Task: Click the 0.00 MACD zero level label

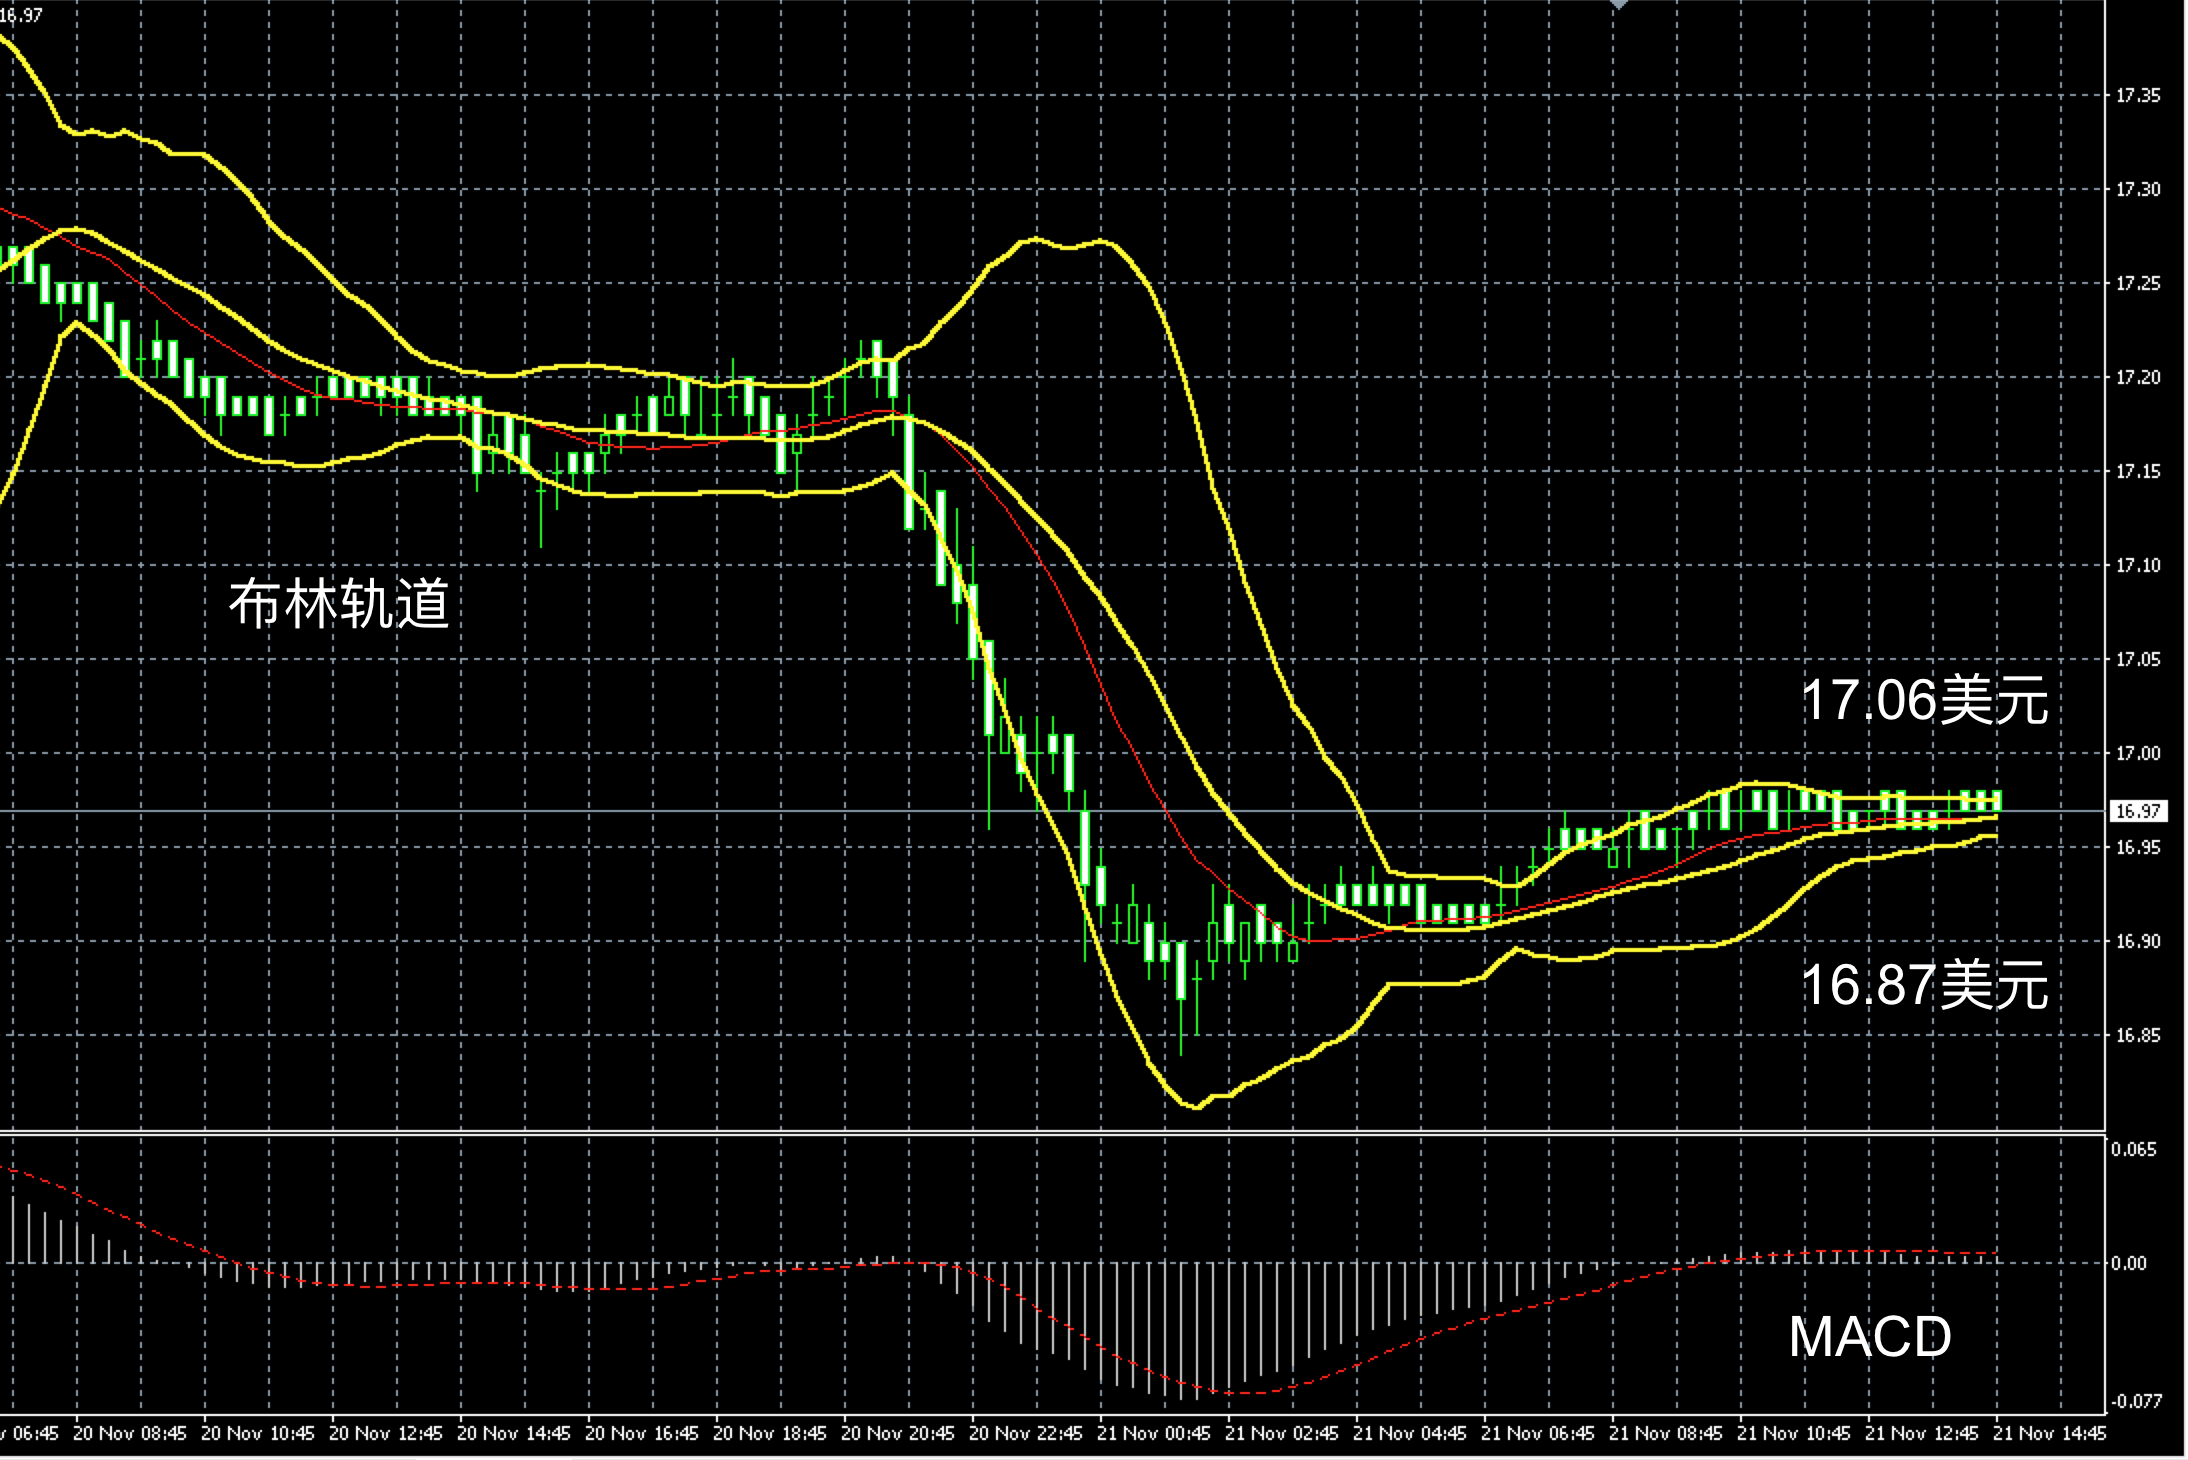Action: (x=2128, y=1264)
